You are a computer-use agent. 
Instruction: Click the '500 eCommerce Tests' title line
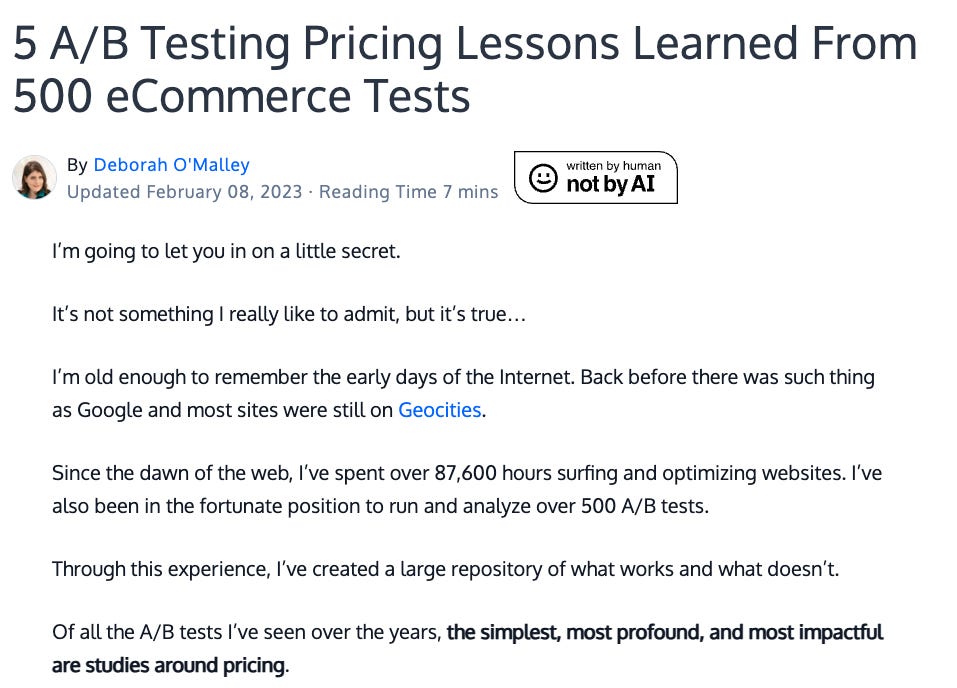coord(242,96)
